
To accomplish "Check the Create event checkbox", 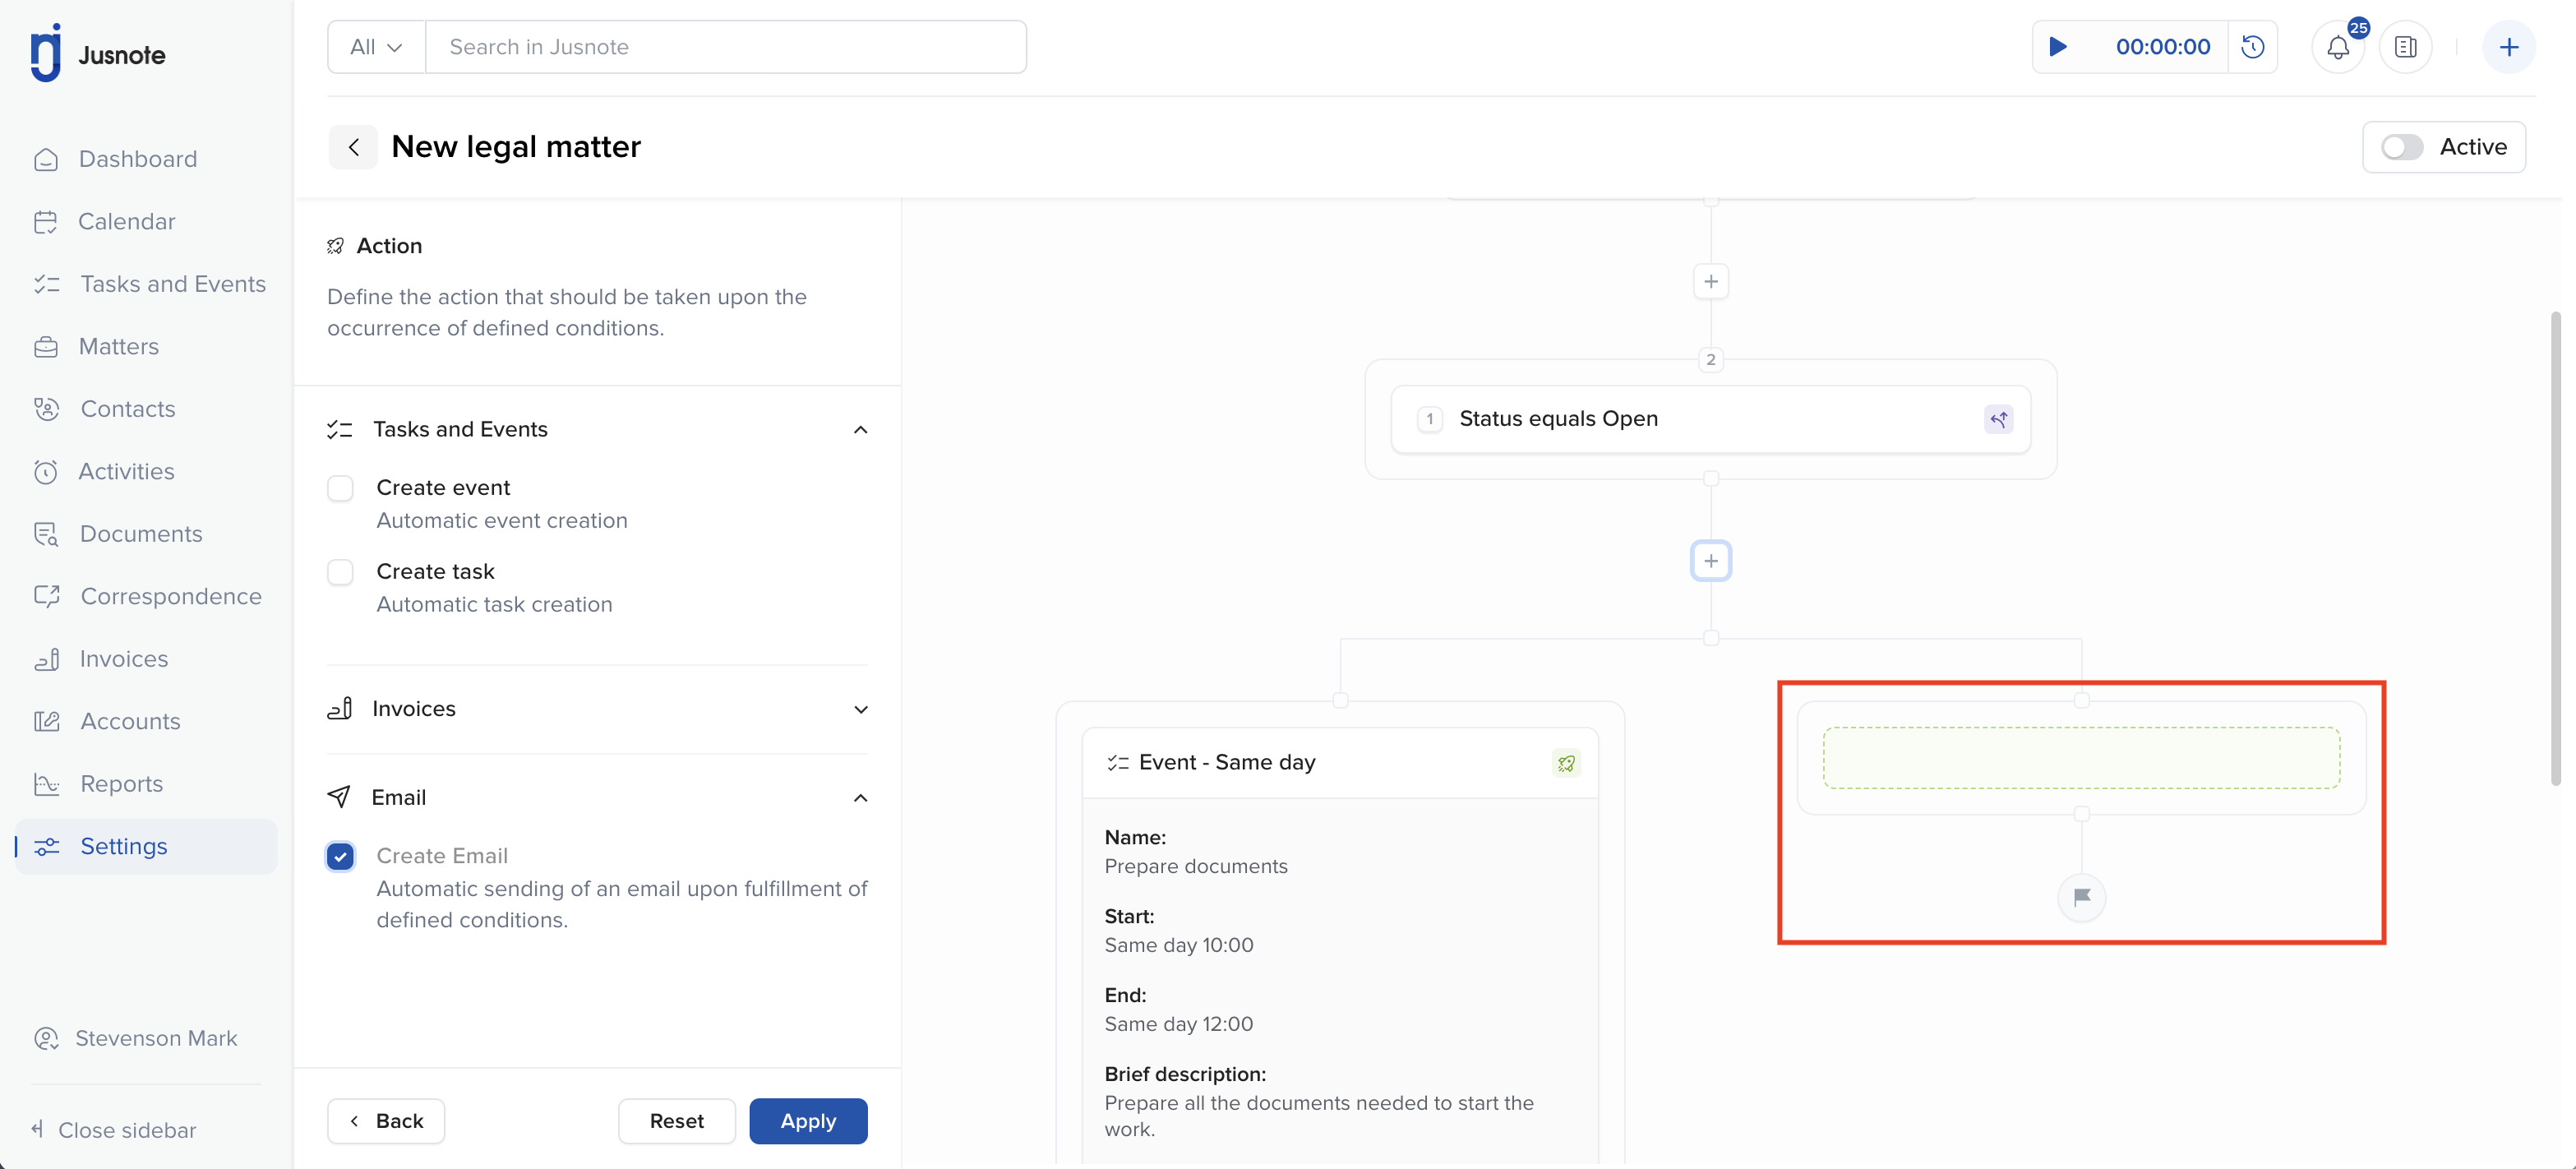I will click(340, 489).
